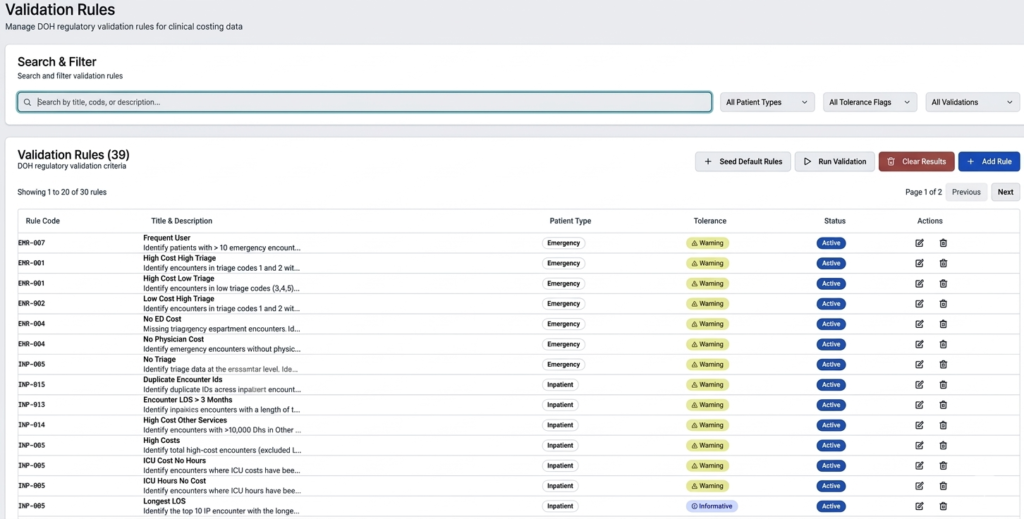Click the Active status of Longest LOS
Screen dimensions: 1024x519
tap(831, 506)
